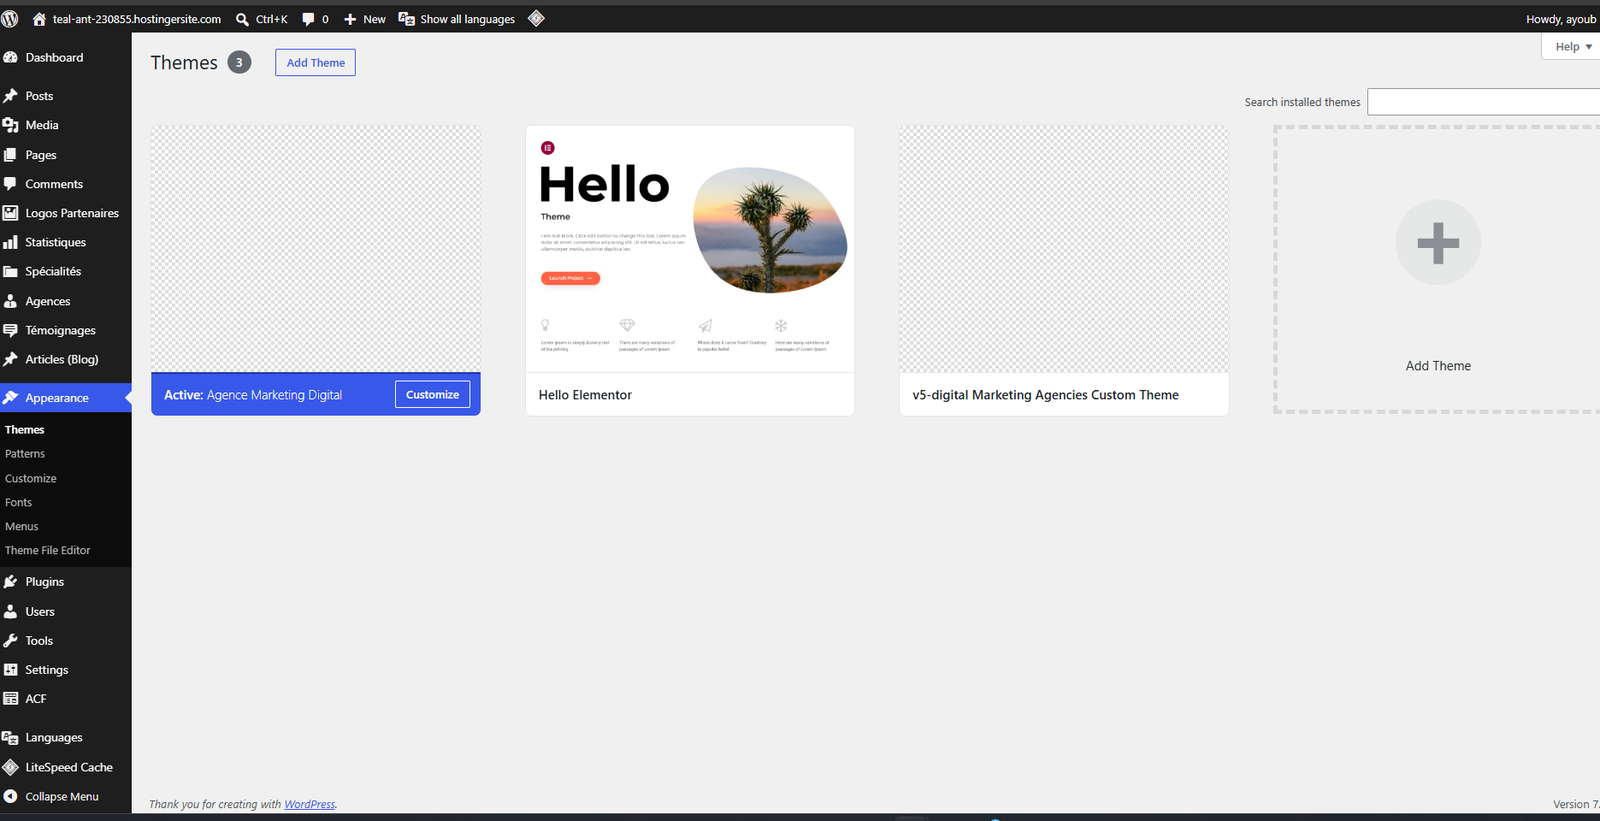The image size is (1600, 821).
Task: Click the theme count badge showing 3
Action: click(x=239, y=63)
